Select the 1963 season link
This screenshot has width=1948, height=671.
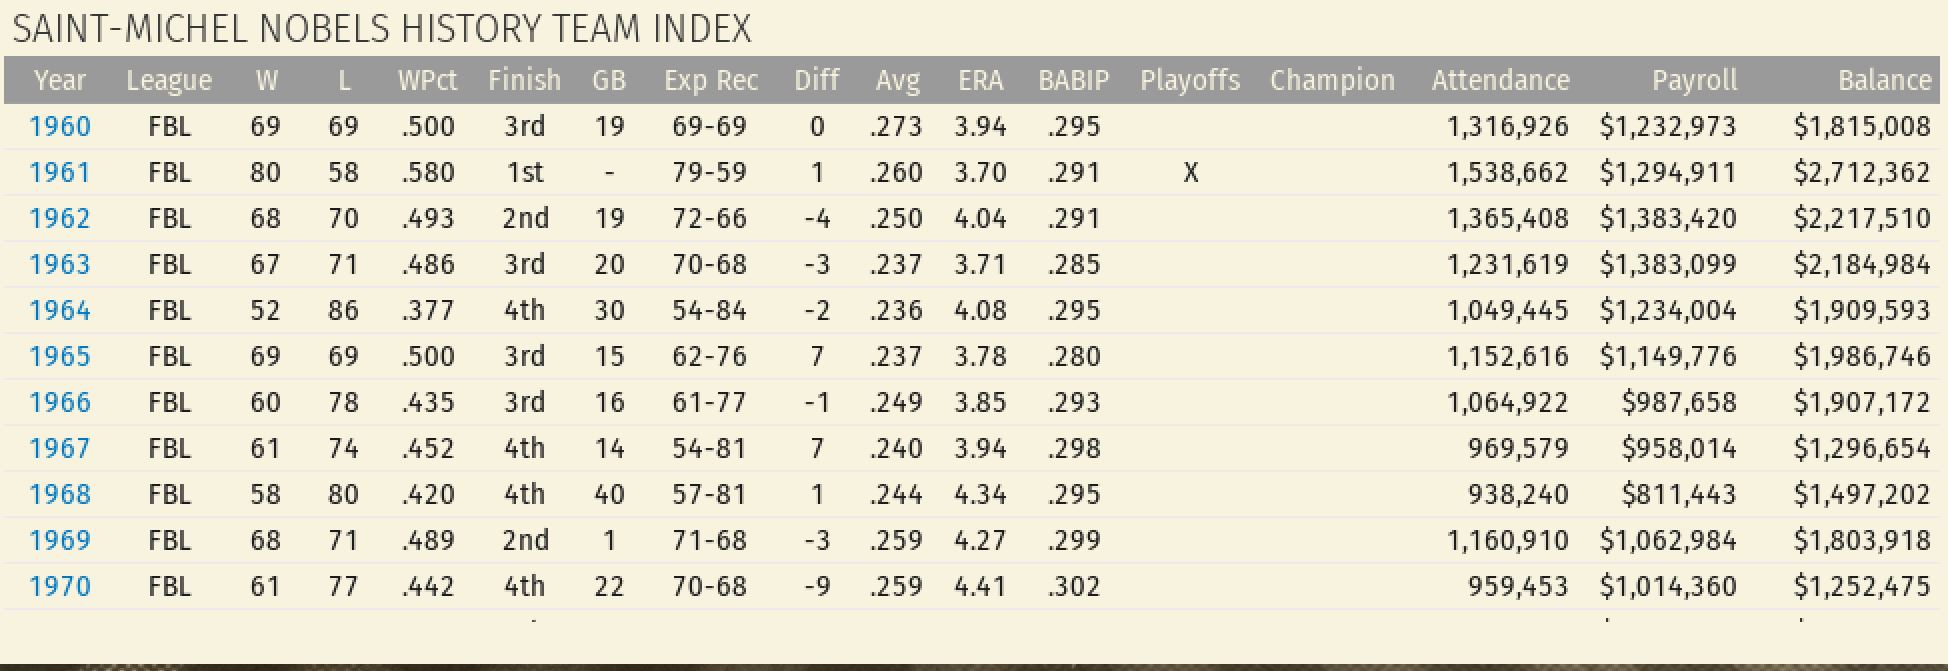[60, 265]
